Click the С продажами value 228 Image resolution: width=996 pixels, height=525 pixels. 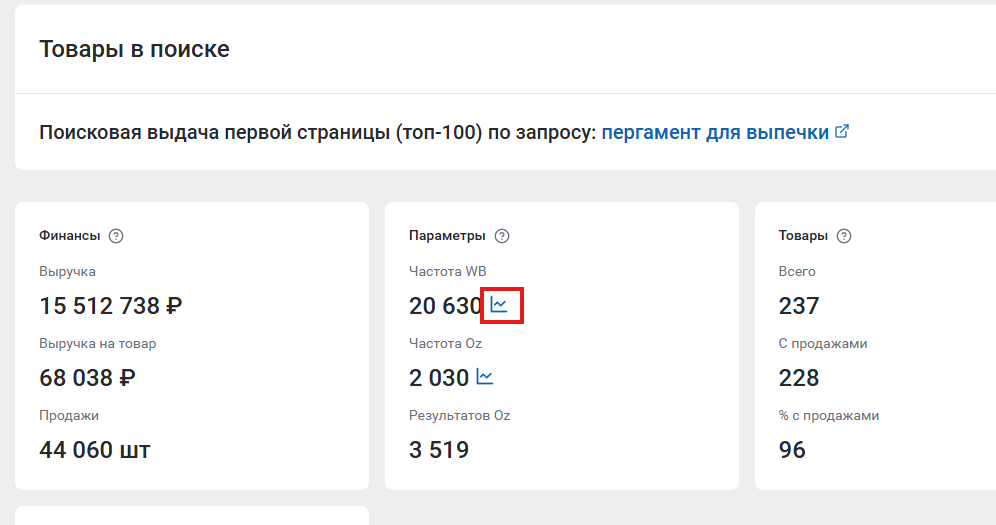(799, 378)
